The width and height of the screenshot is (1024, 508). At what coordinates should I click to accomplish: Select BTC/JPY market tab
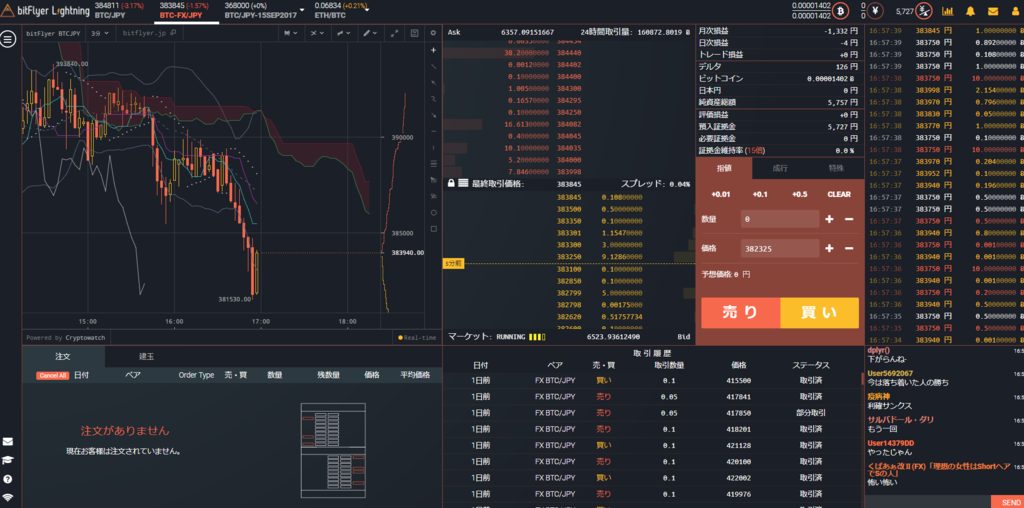[x=121, y=10]
